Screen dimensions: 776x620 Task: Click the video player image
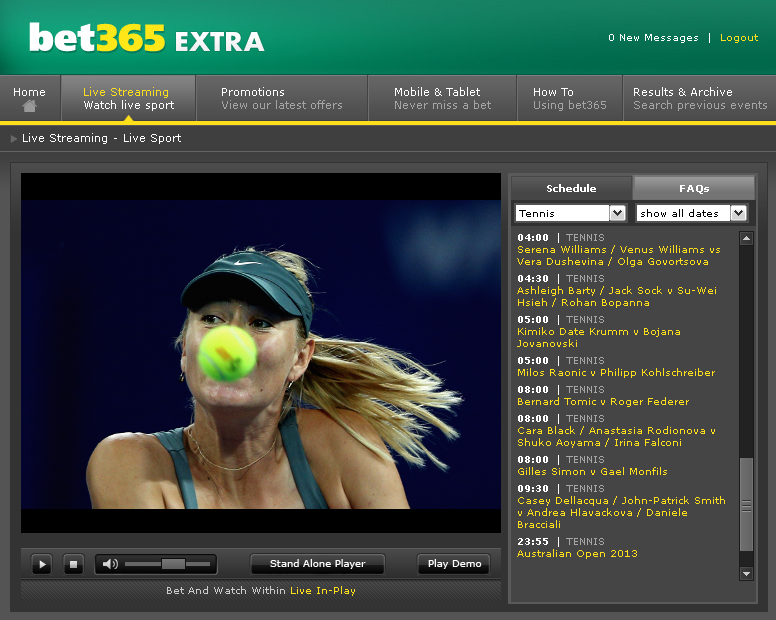(261, 353)
